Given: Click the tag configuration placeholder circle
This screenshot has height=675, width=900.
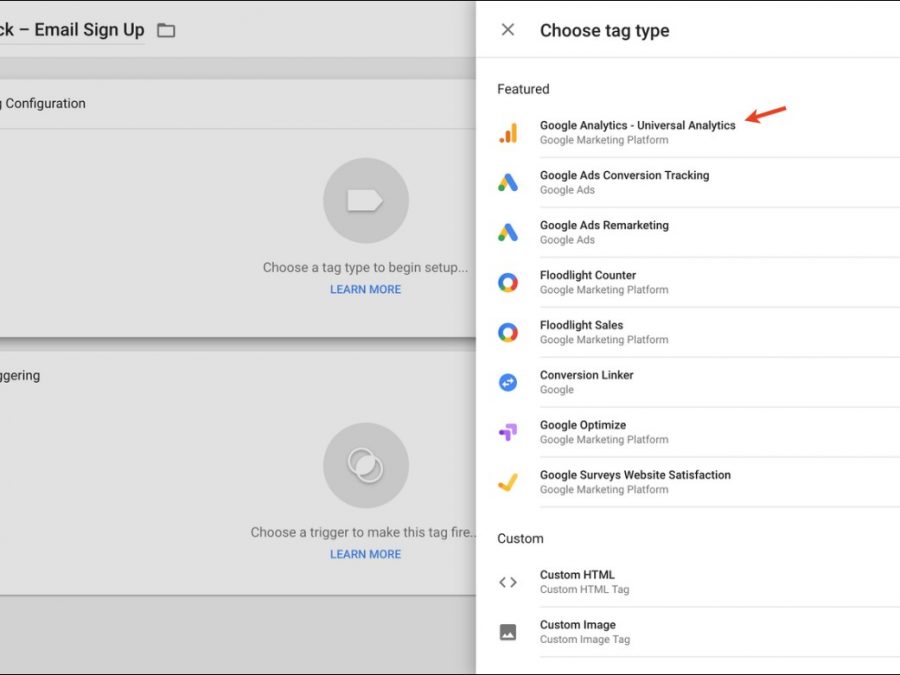Looking at the screenshot, I should [x=365, y=201].
